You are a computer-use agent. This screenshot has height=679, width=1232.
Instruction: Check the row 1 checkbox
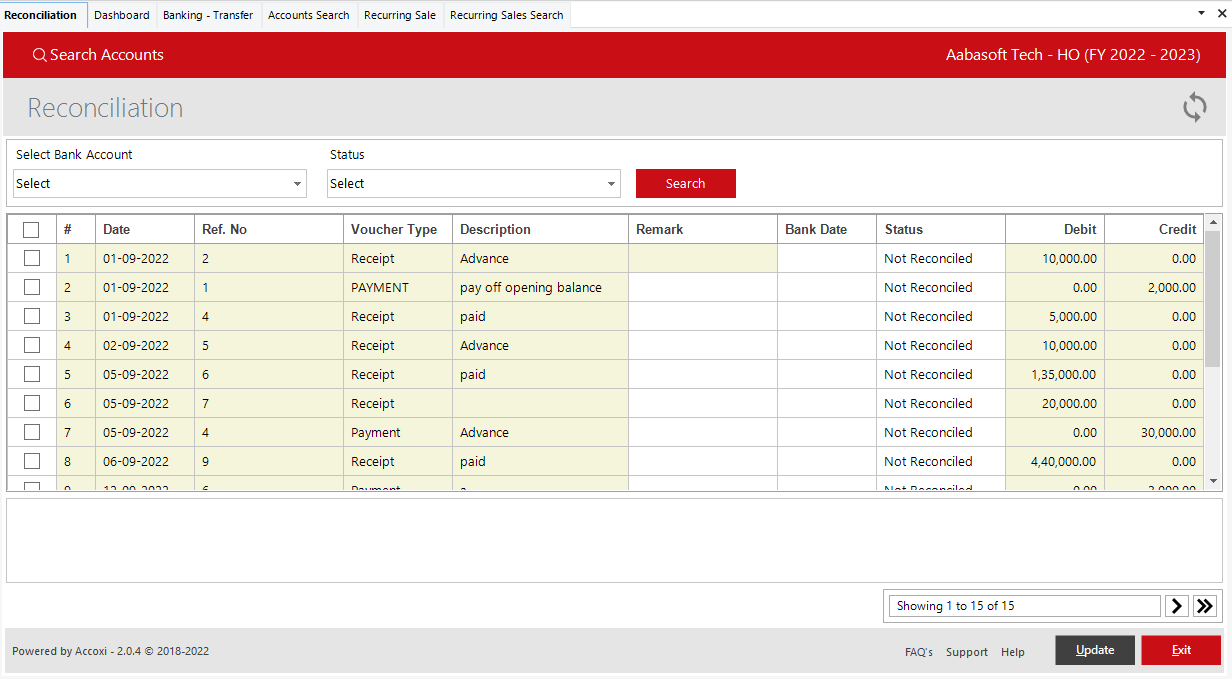click(x=31, y=258)
